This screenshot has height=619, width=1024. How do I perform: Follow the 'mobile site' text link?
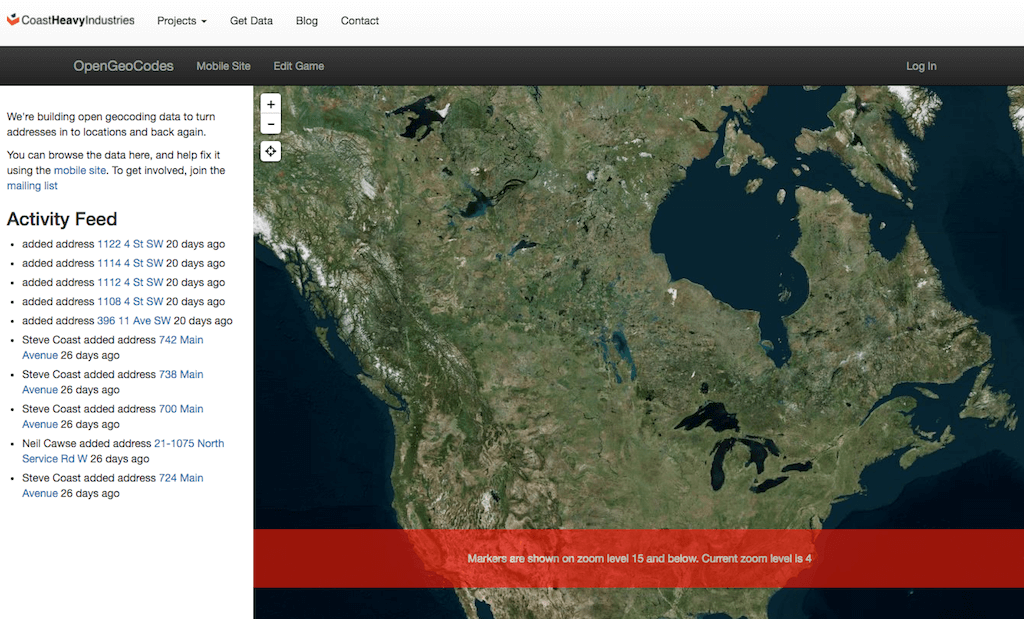80,171
